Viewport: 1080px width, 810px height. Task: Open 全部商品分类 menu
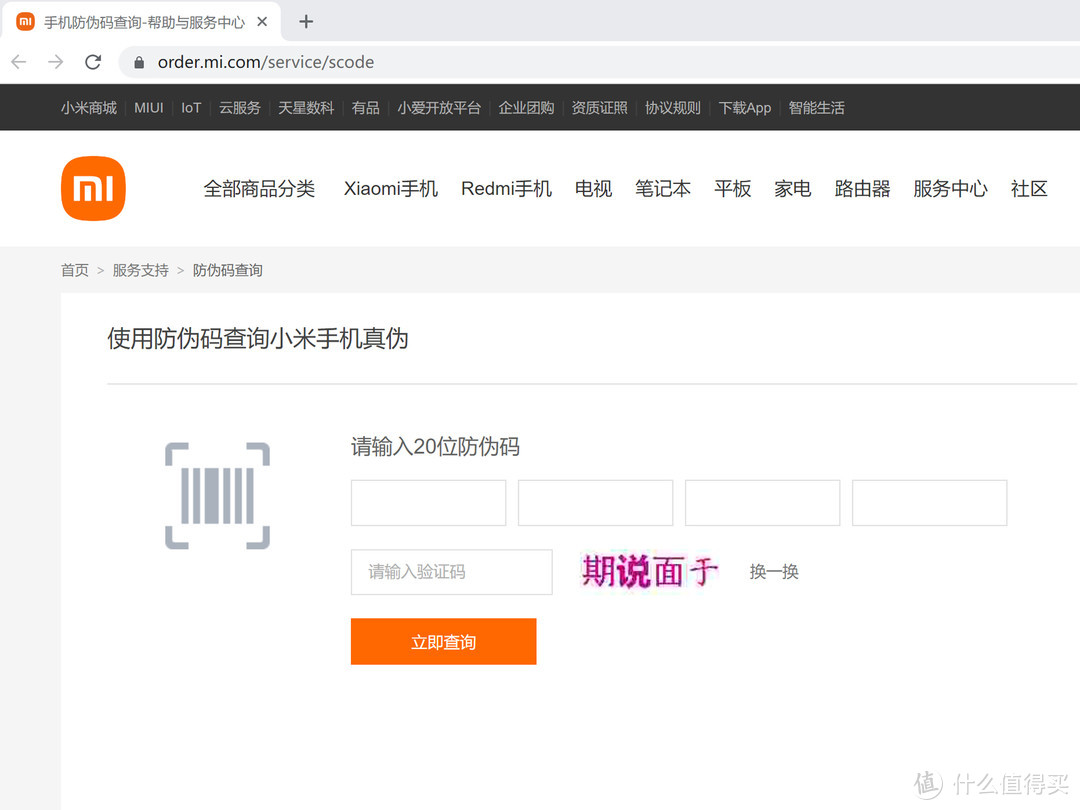(x=259, y=189)
